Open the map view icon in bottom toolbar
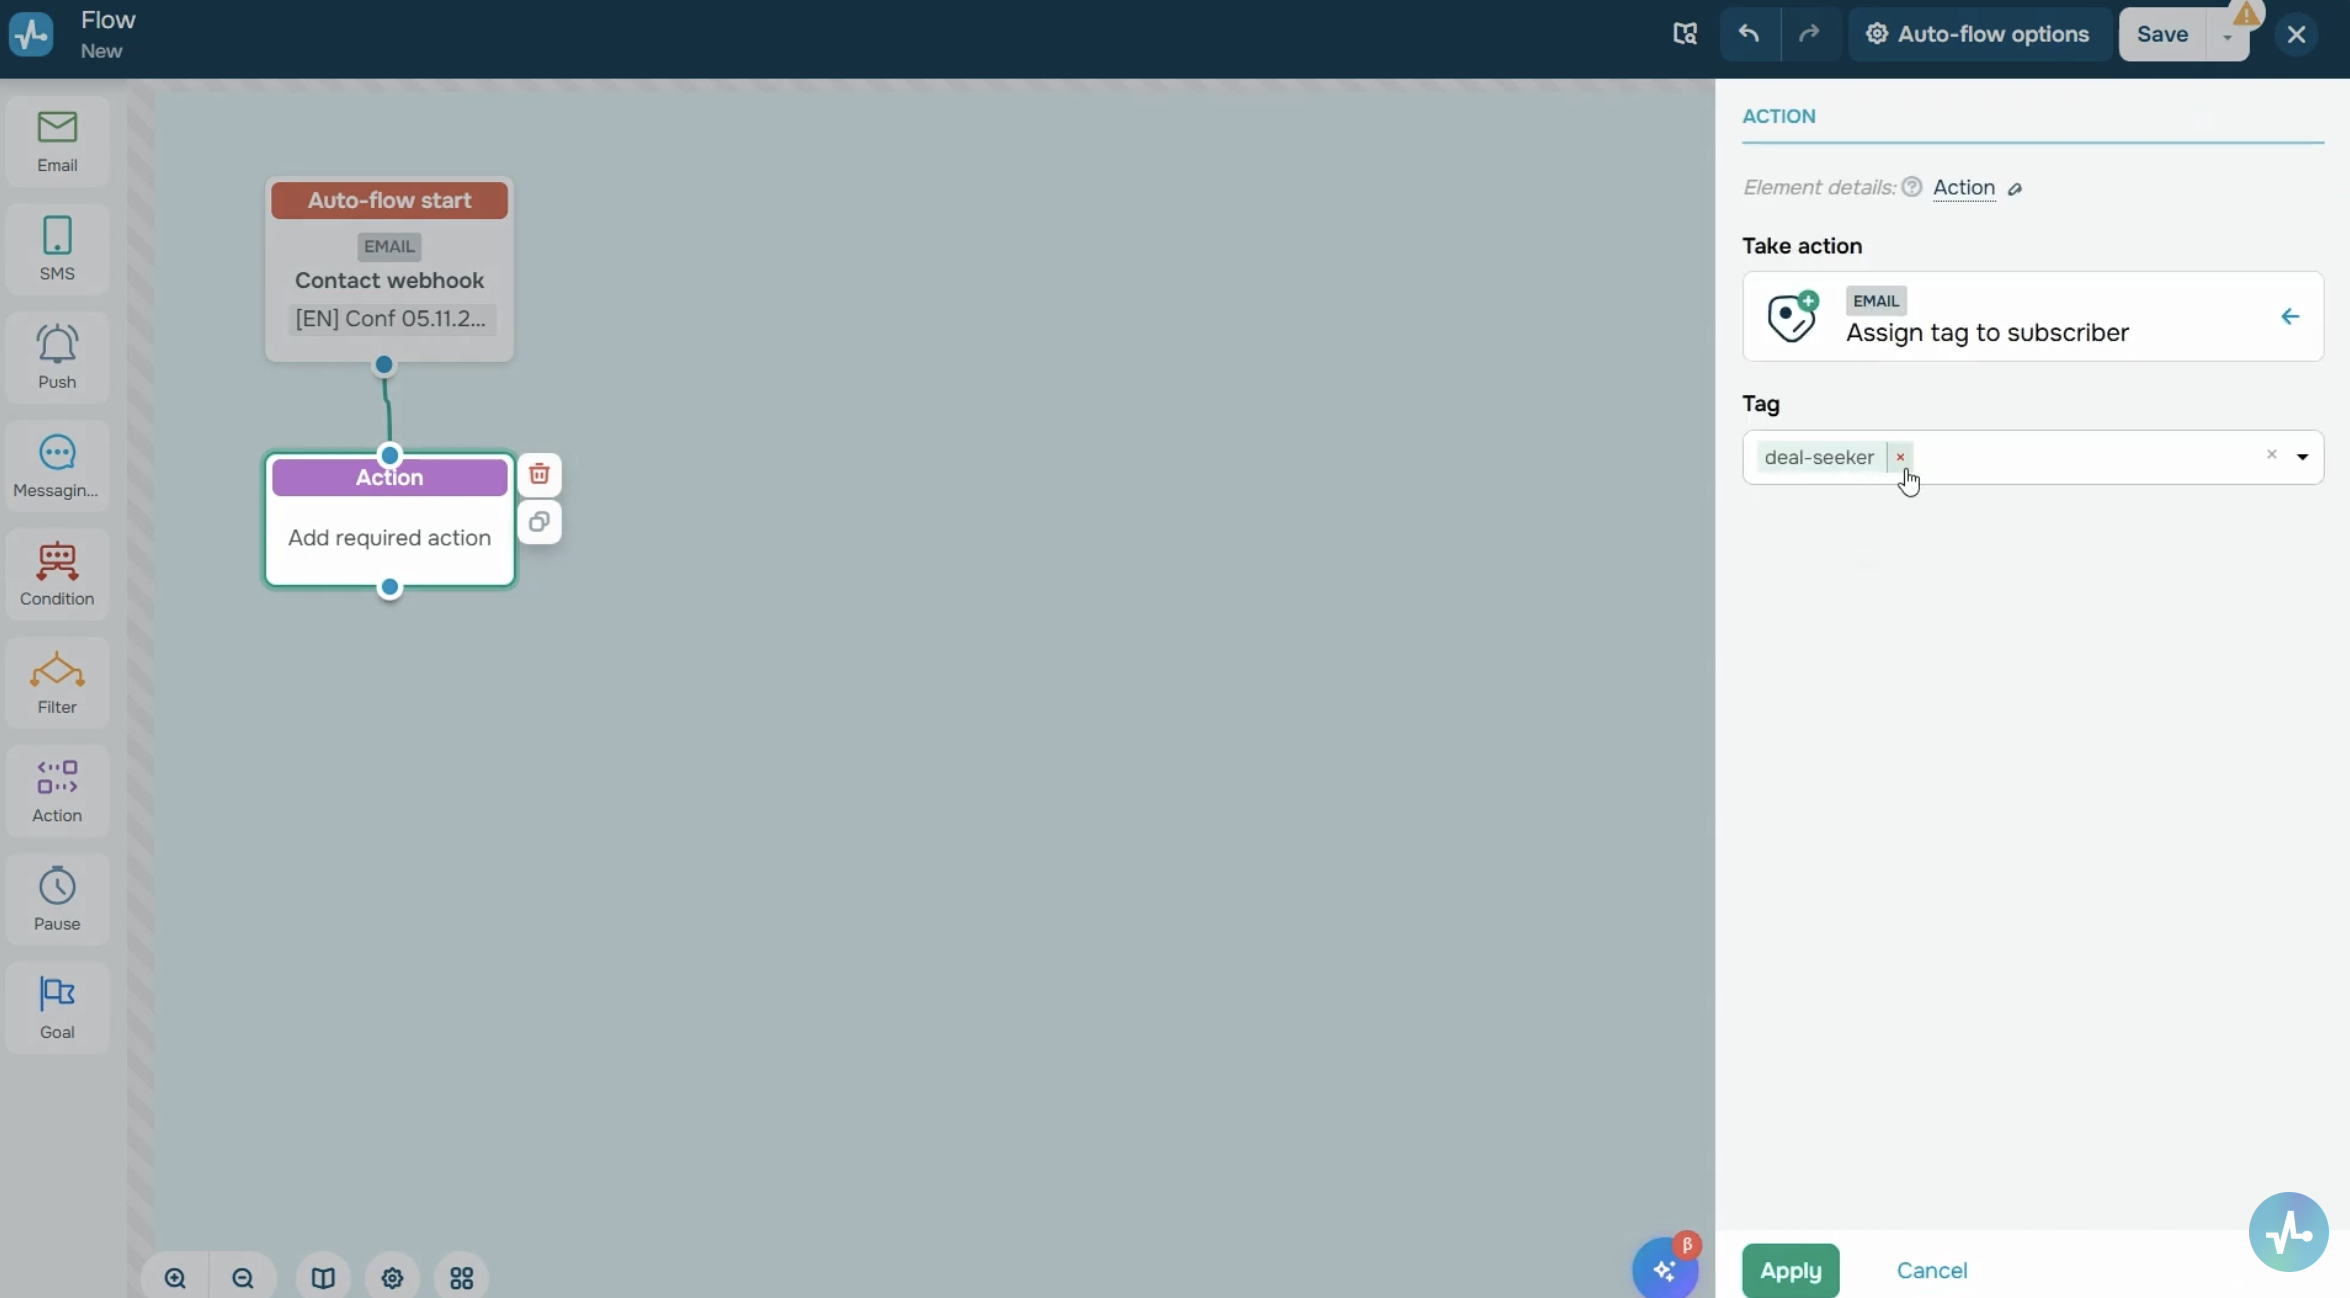Screen dimensions: 2350x1298 tap(323, 1277)
